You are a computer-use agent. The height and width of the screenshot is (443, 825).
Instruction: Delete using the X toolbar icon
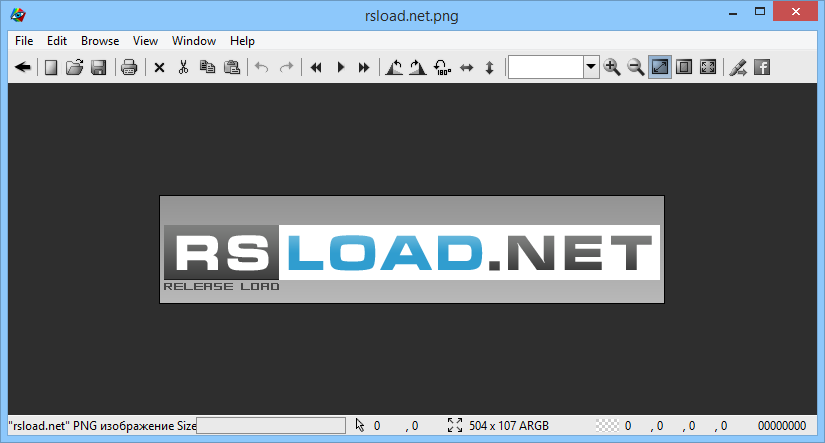159,67
